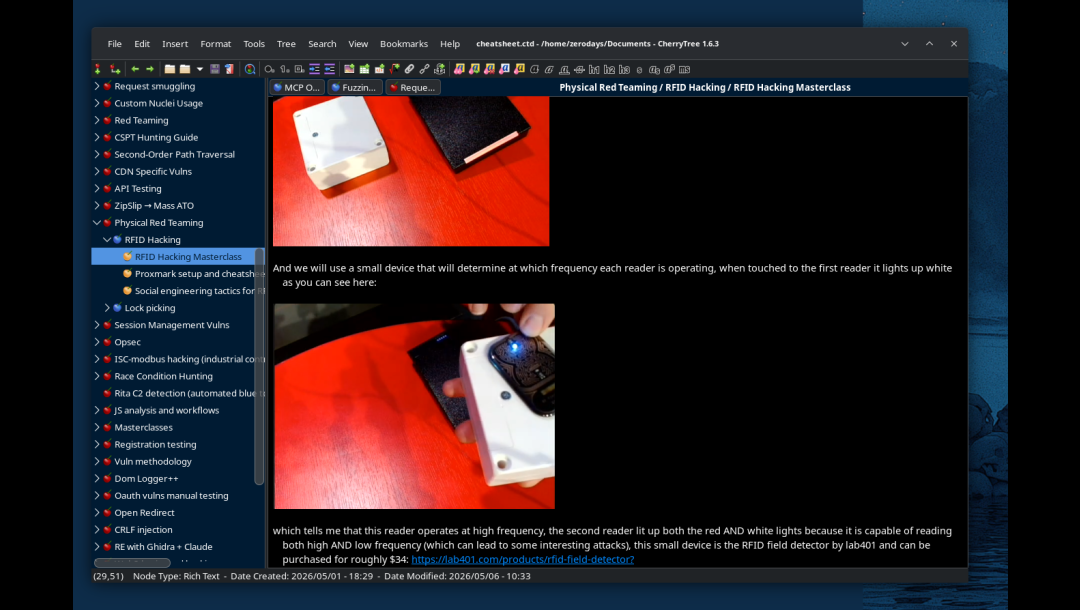Insert LaTeX math formula
Image resolution: width=1080 pixels, height=610 pixels.
[x=394, y=69]
